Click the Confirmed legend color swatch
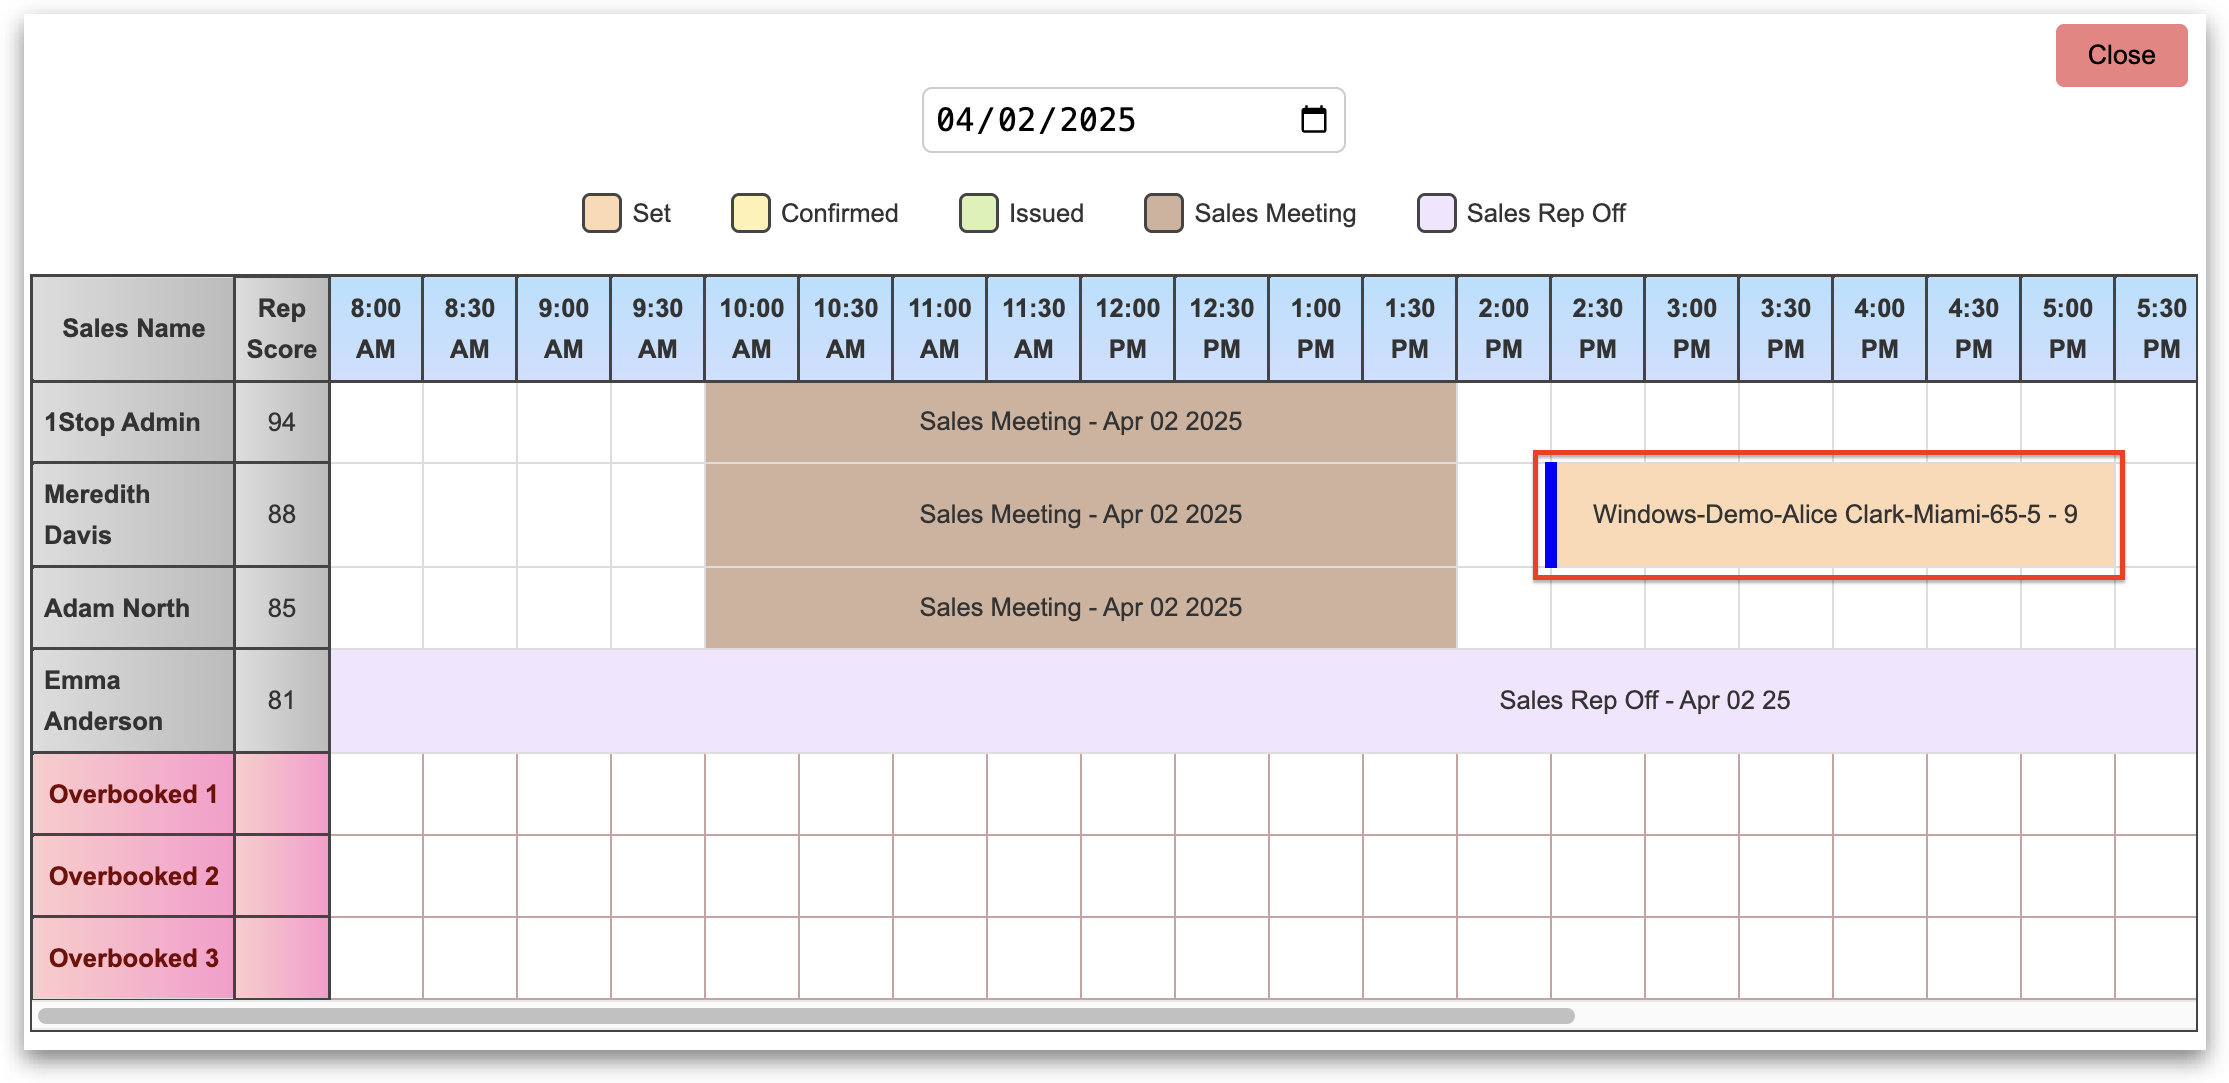The width and height of the screenshot is (2229, 1083). 750,213
